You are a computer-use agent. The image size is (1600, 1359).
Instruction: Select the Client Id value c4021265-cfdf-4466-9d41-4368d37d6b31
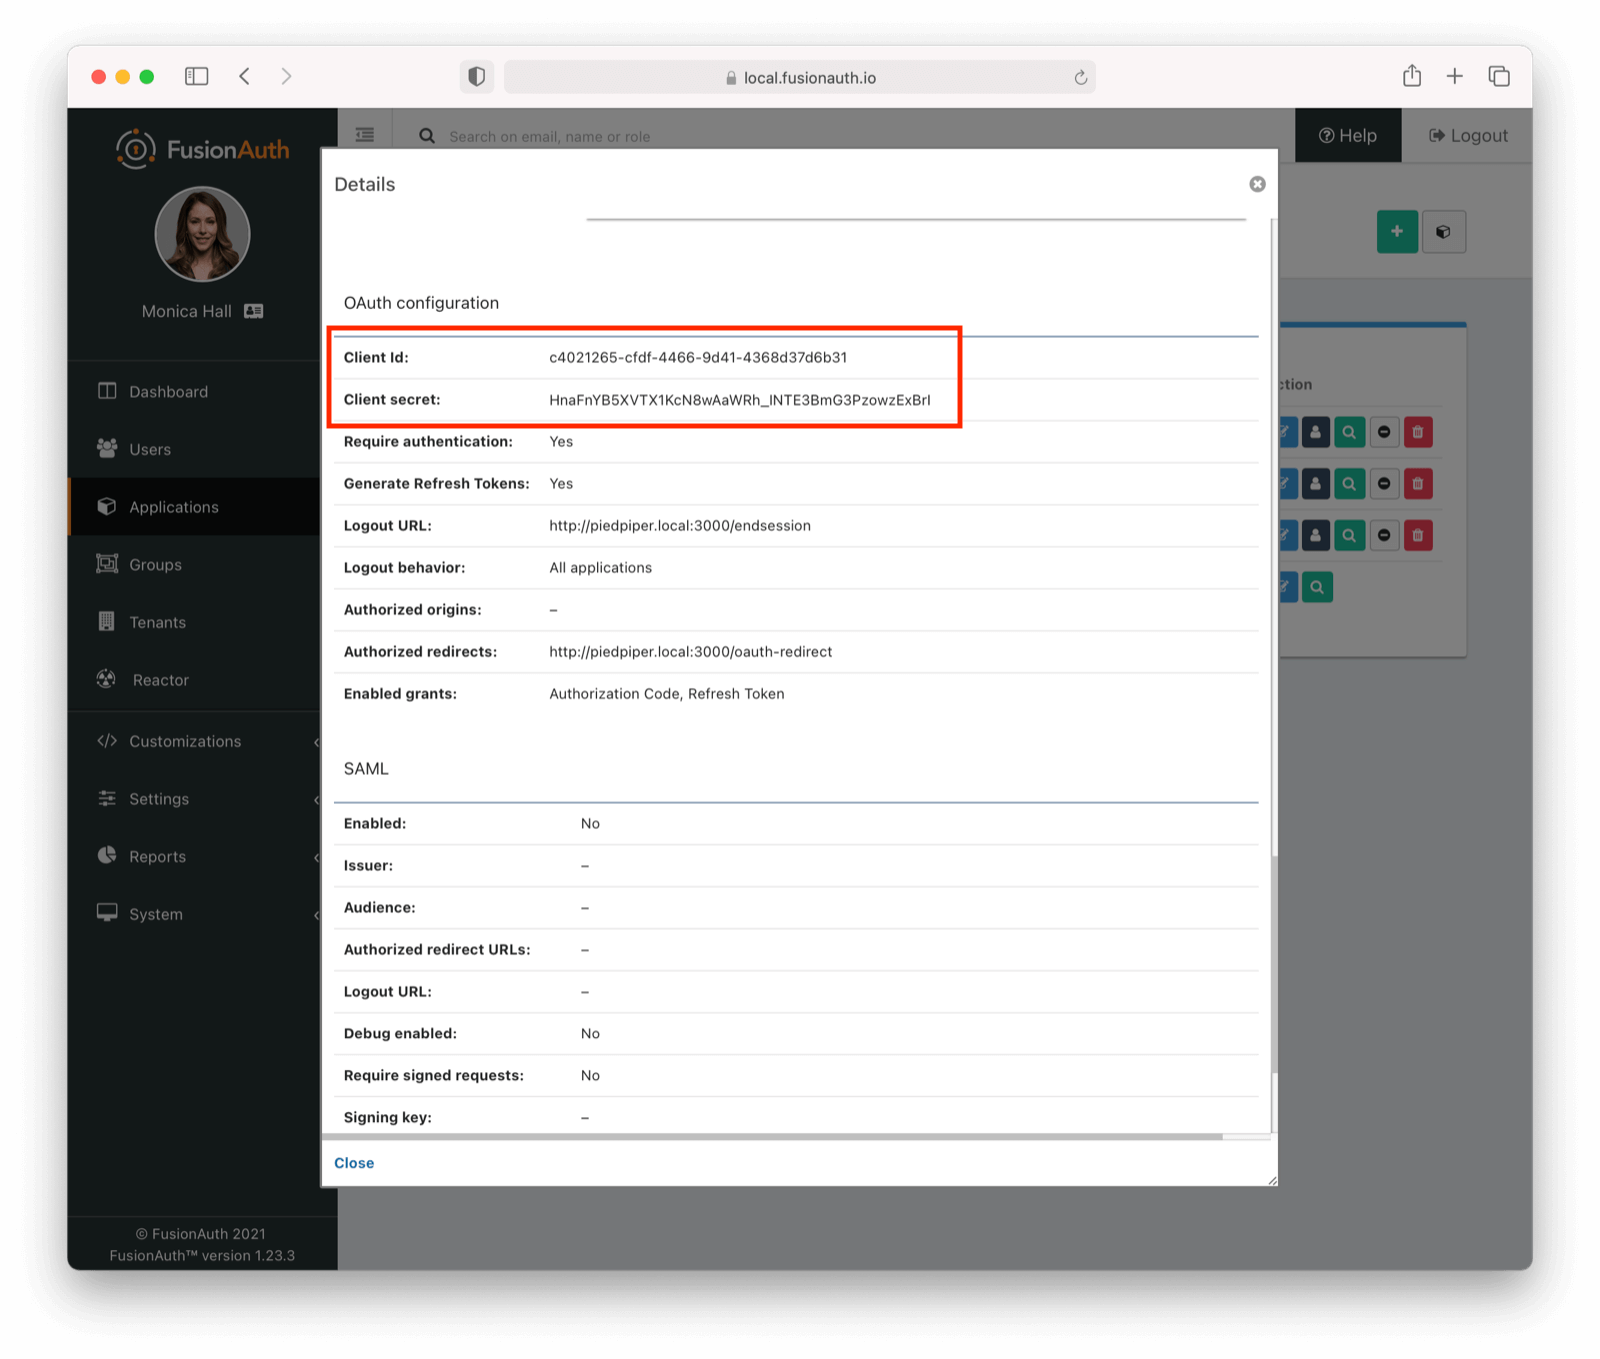pyautogui.click(x=698, y=357)
